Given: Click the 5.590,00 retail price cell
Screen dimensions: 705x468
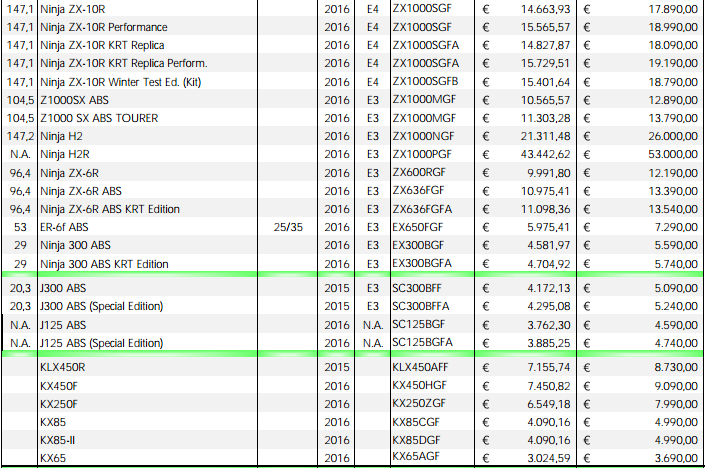Looking at the screenshot, I should tap(676, 245).
